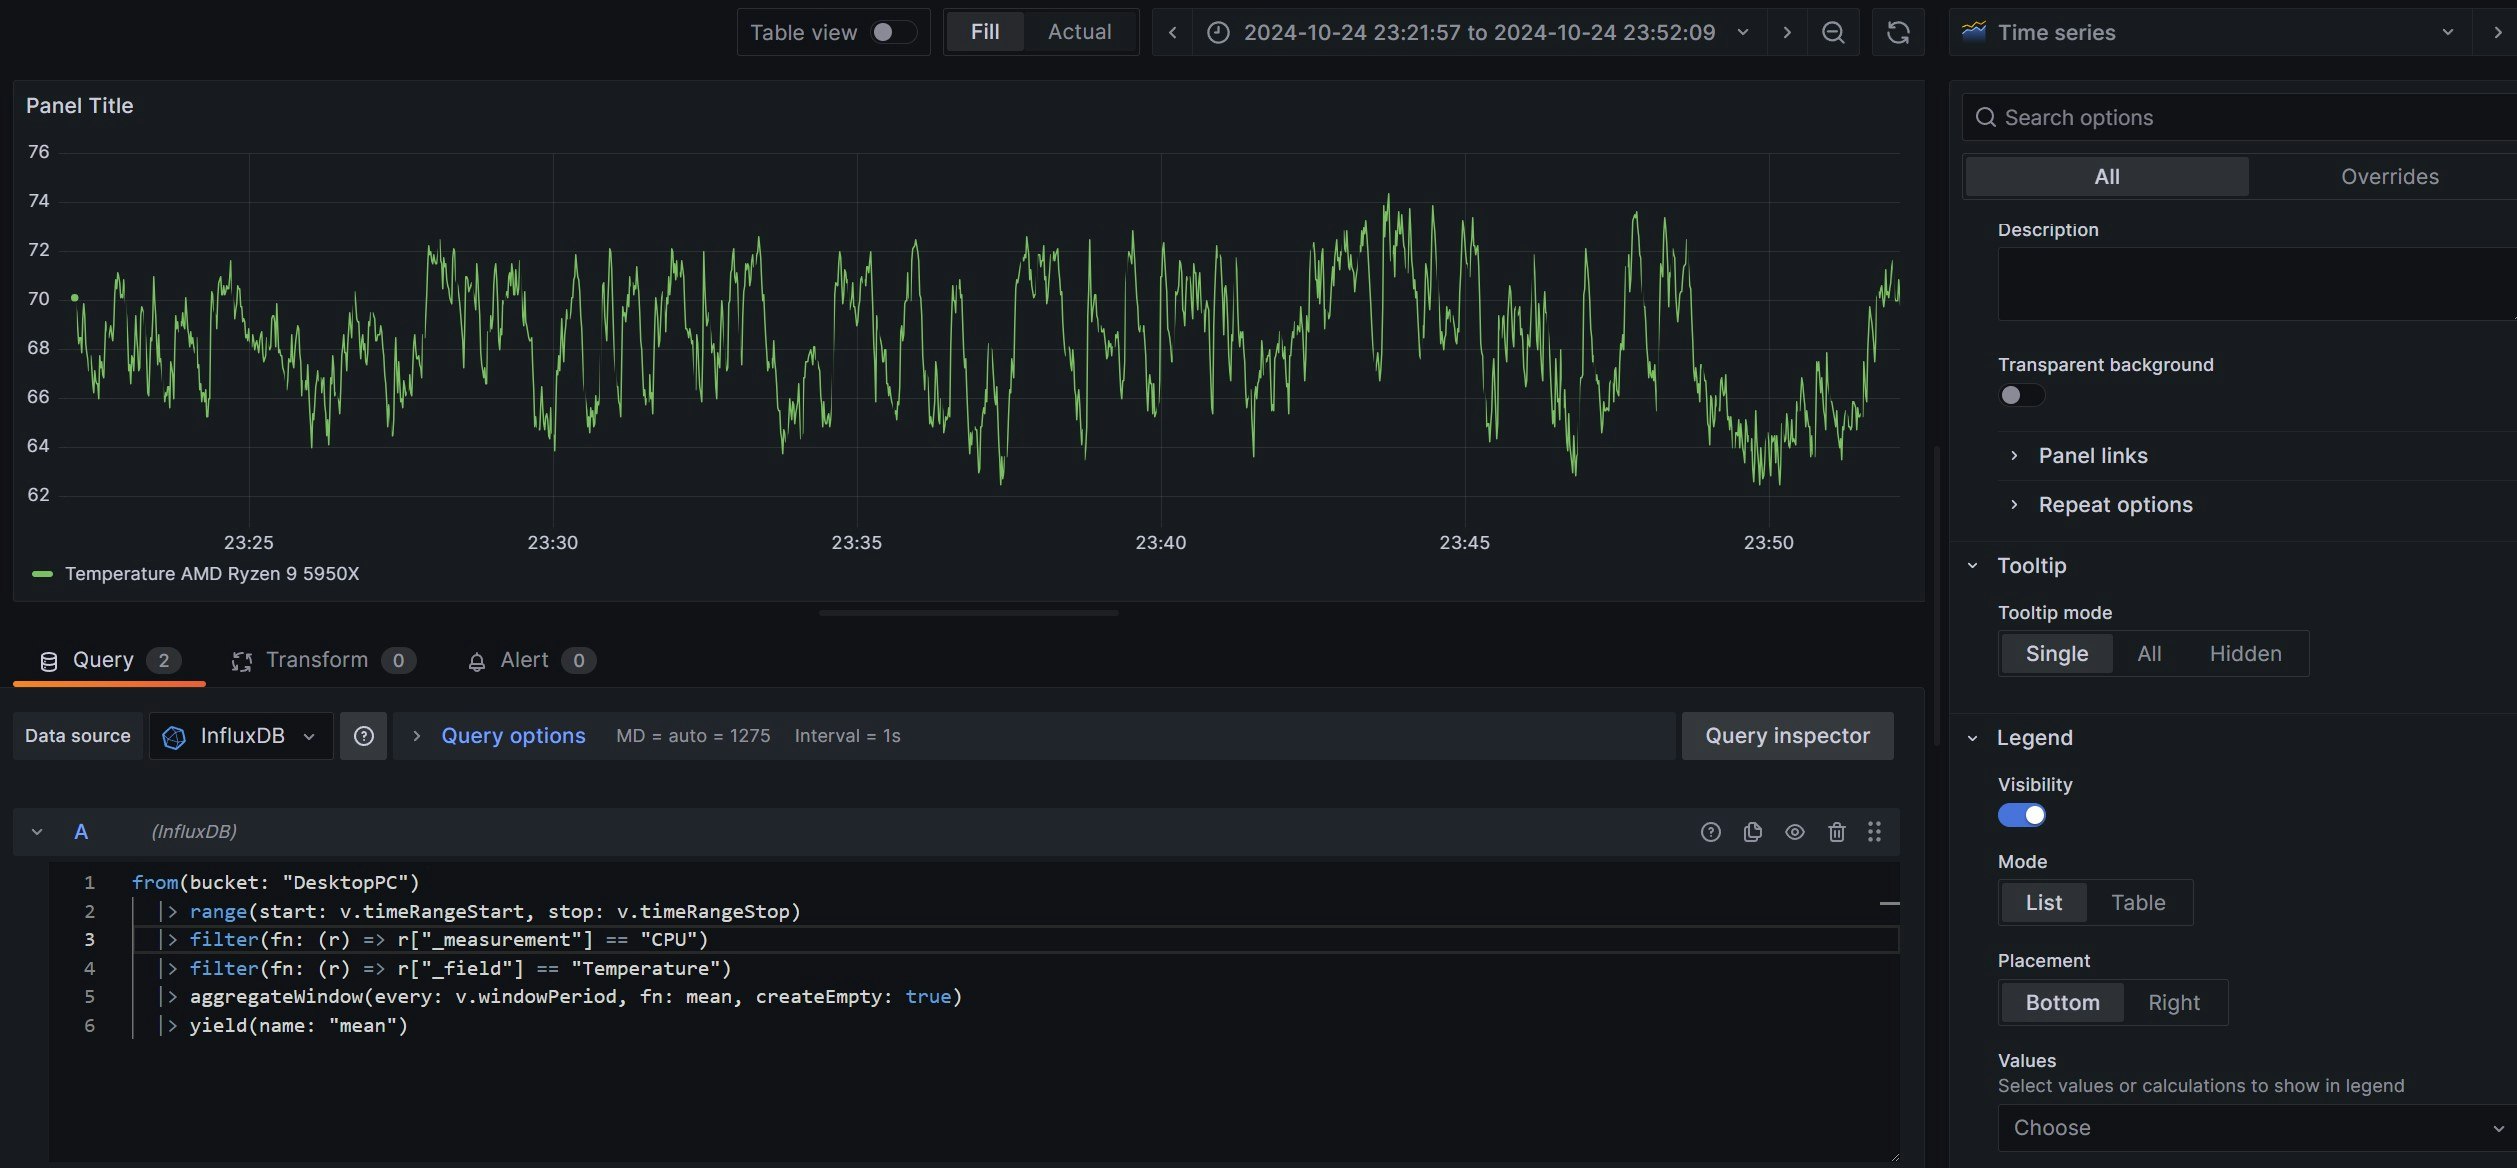Screen dimensions: 2517x1168
Task: Enable Transparent background switch
Action: (x=2020, y=395)
